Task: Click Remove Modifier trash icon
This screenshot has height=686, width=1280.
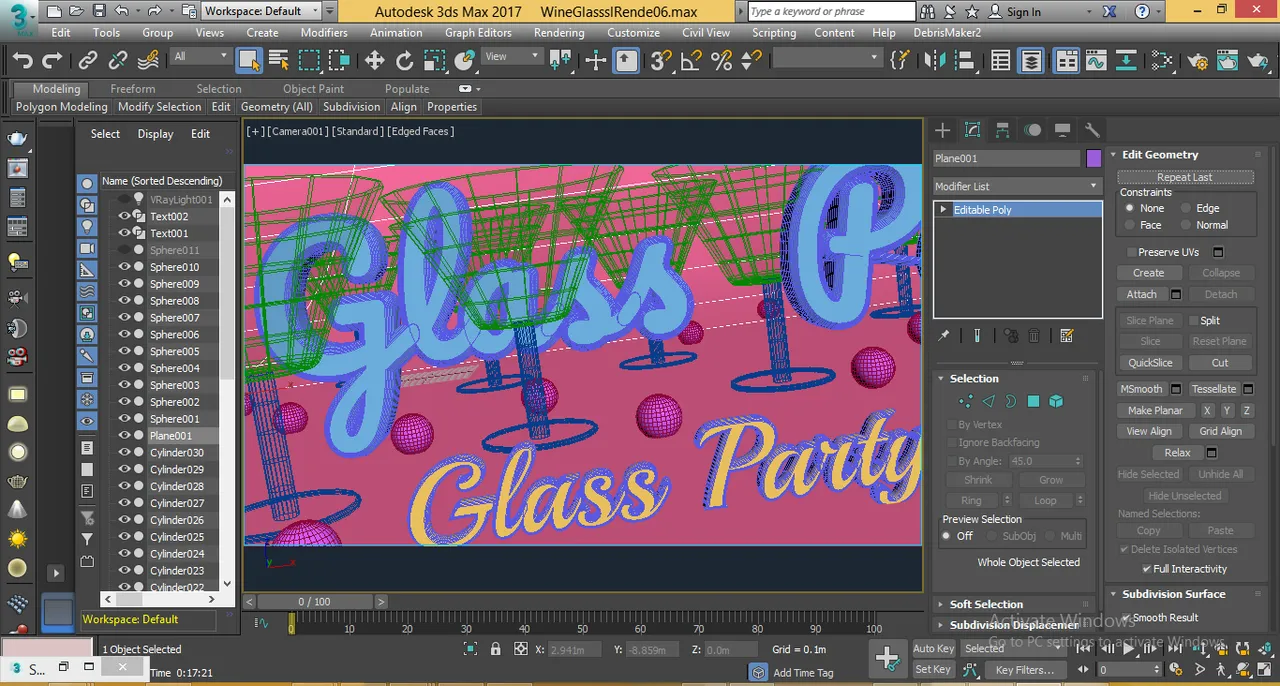Action: [1034, 336]
